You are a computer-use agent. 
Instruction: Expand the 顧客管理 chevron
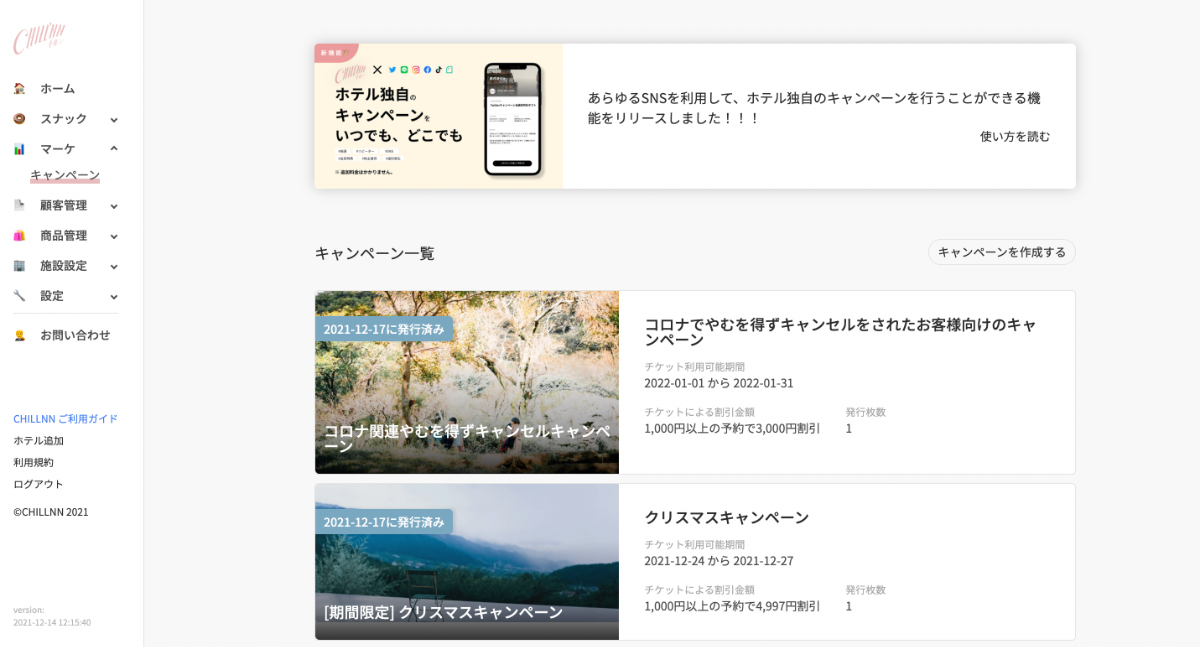(x=114, y=207)
